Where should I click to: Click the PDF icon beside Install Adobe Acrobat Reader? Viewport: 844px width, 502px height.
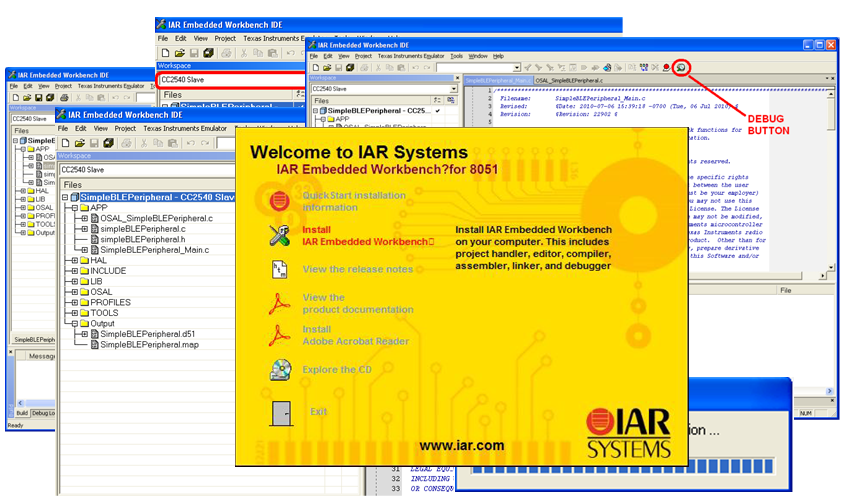point(279,335)
